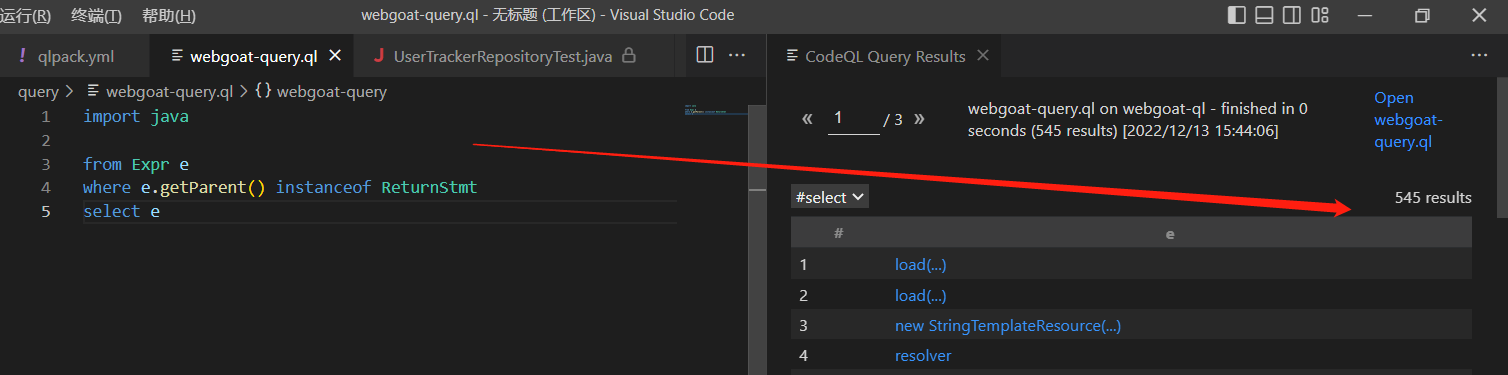Open results panel more actions menu
Screen dimensions: 1508x375
(1480, 56)
